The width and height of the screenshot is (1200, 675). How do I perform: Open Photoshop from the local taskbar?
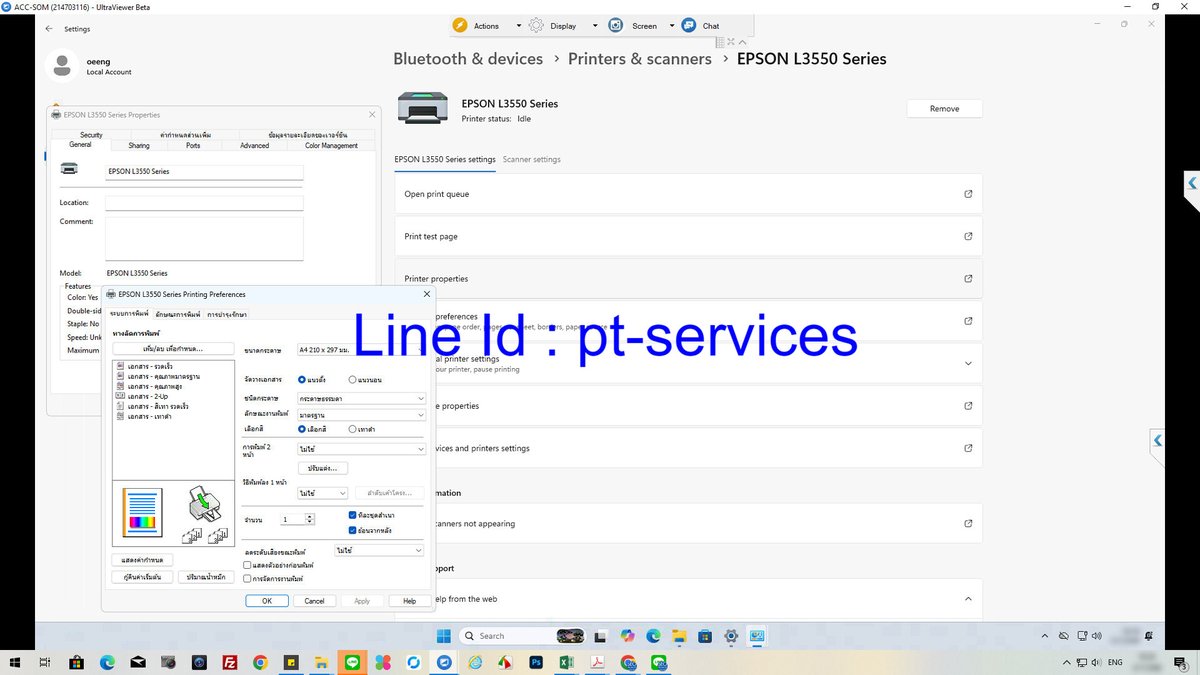point(536,662)
